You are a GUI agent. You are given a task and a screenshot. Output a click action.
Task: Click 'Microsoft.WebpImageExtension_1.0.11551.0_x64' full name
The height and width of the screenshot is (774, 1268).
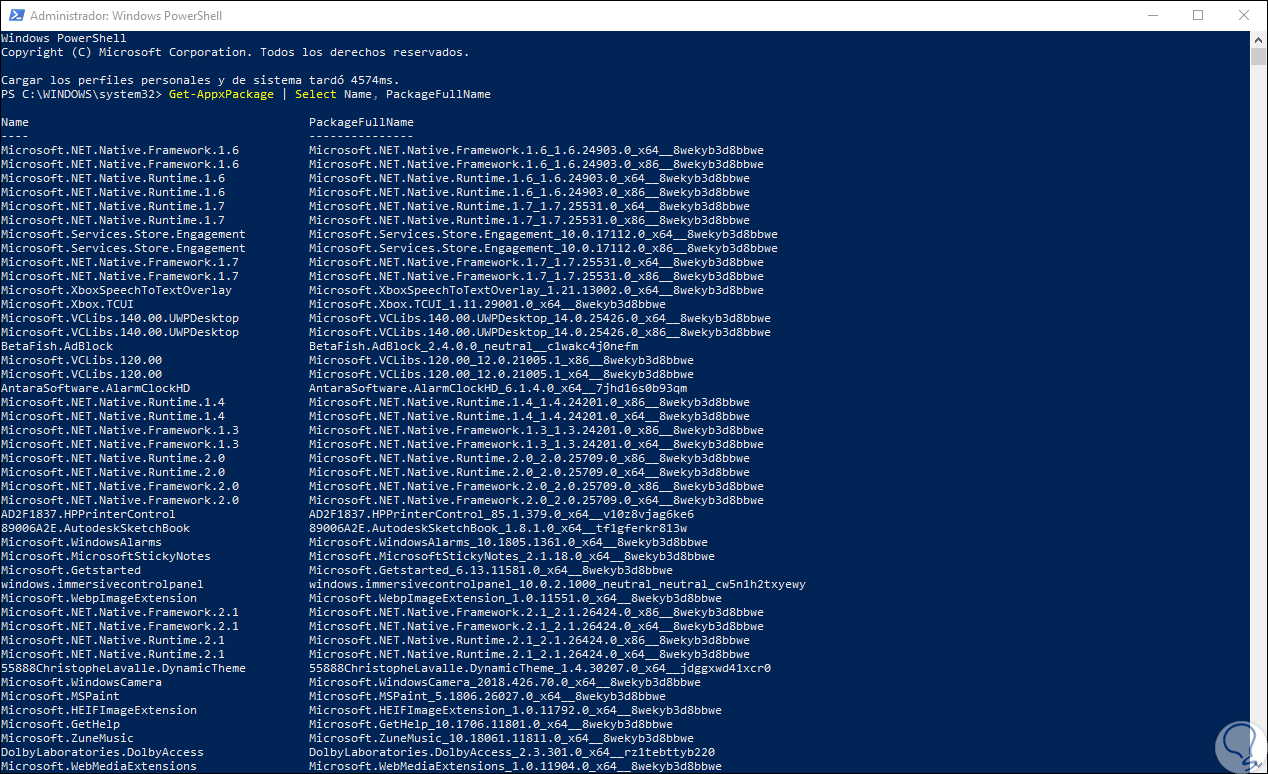(515, 598)
